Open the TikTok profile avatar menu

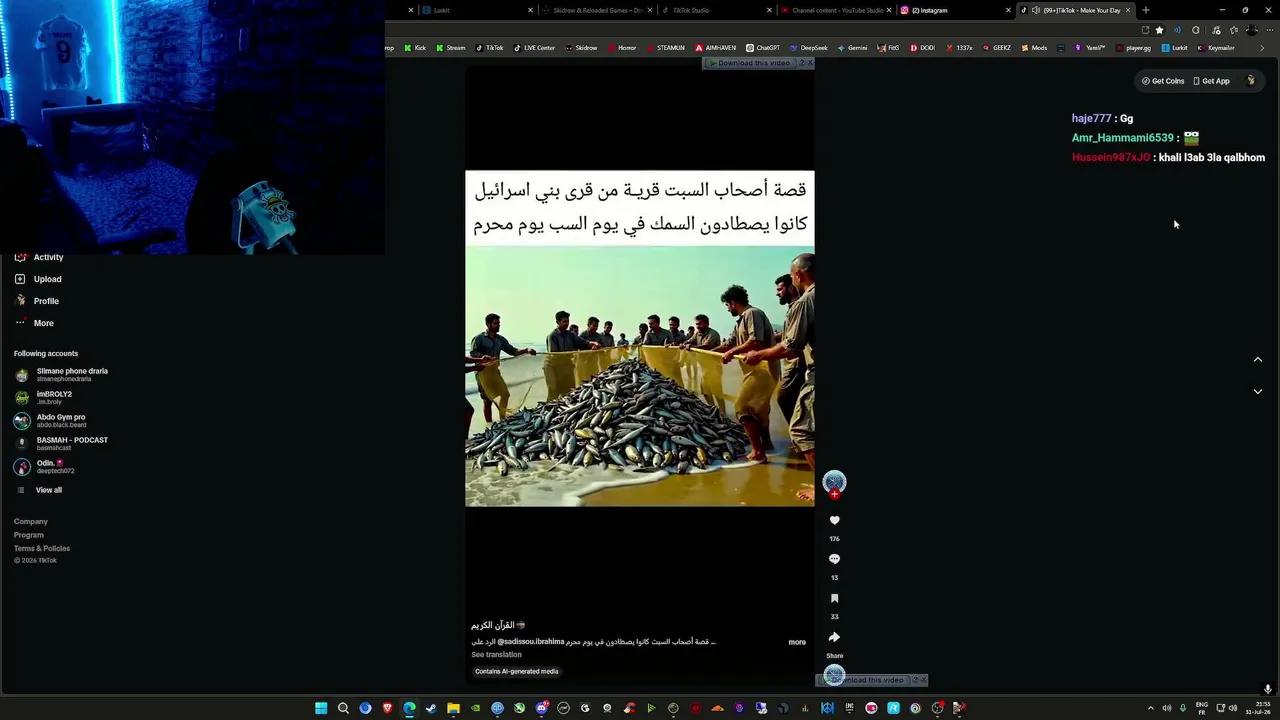(x=1250, y=81)
